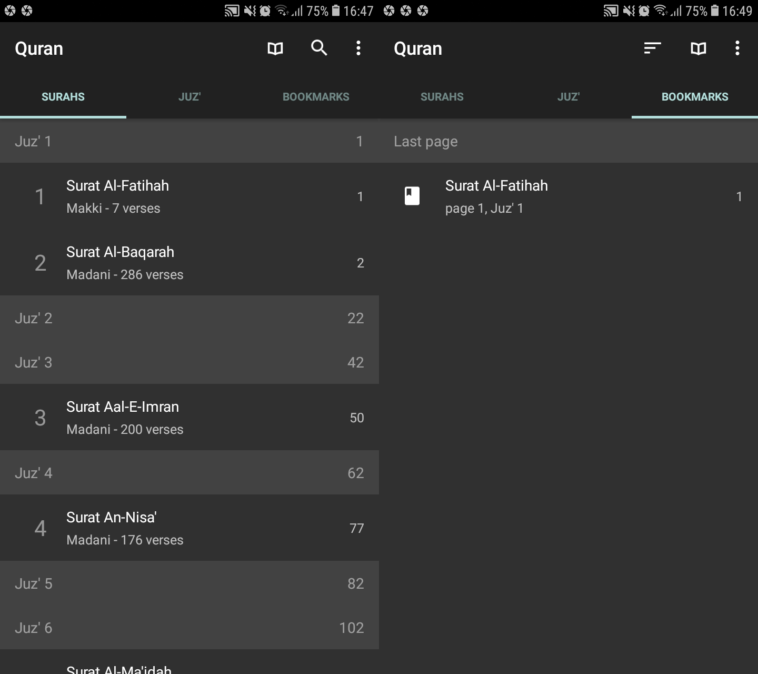This screenshot has width=758, height=674.
Task: Tap the search icon in the Surahs screen
Action: click(x=319, y=48)
